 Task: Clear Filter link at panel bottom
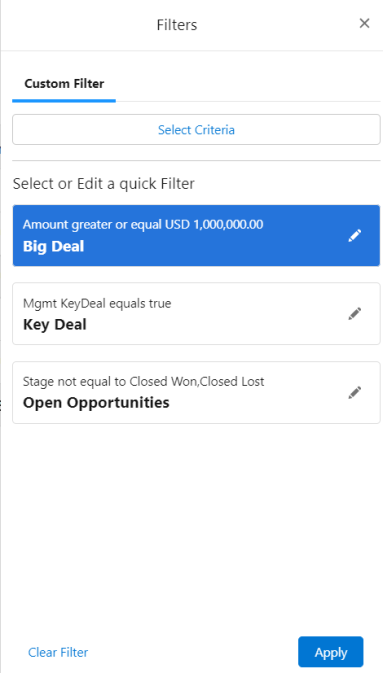[x=58, y=652]
